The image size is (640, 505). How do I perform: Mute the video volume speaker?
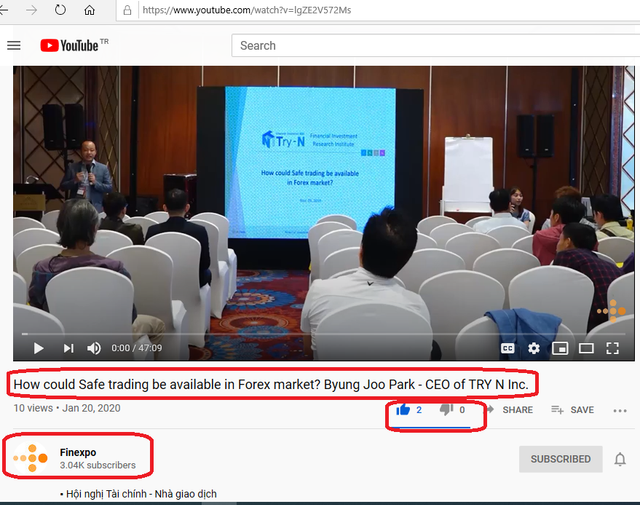(x=94, y=348)
